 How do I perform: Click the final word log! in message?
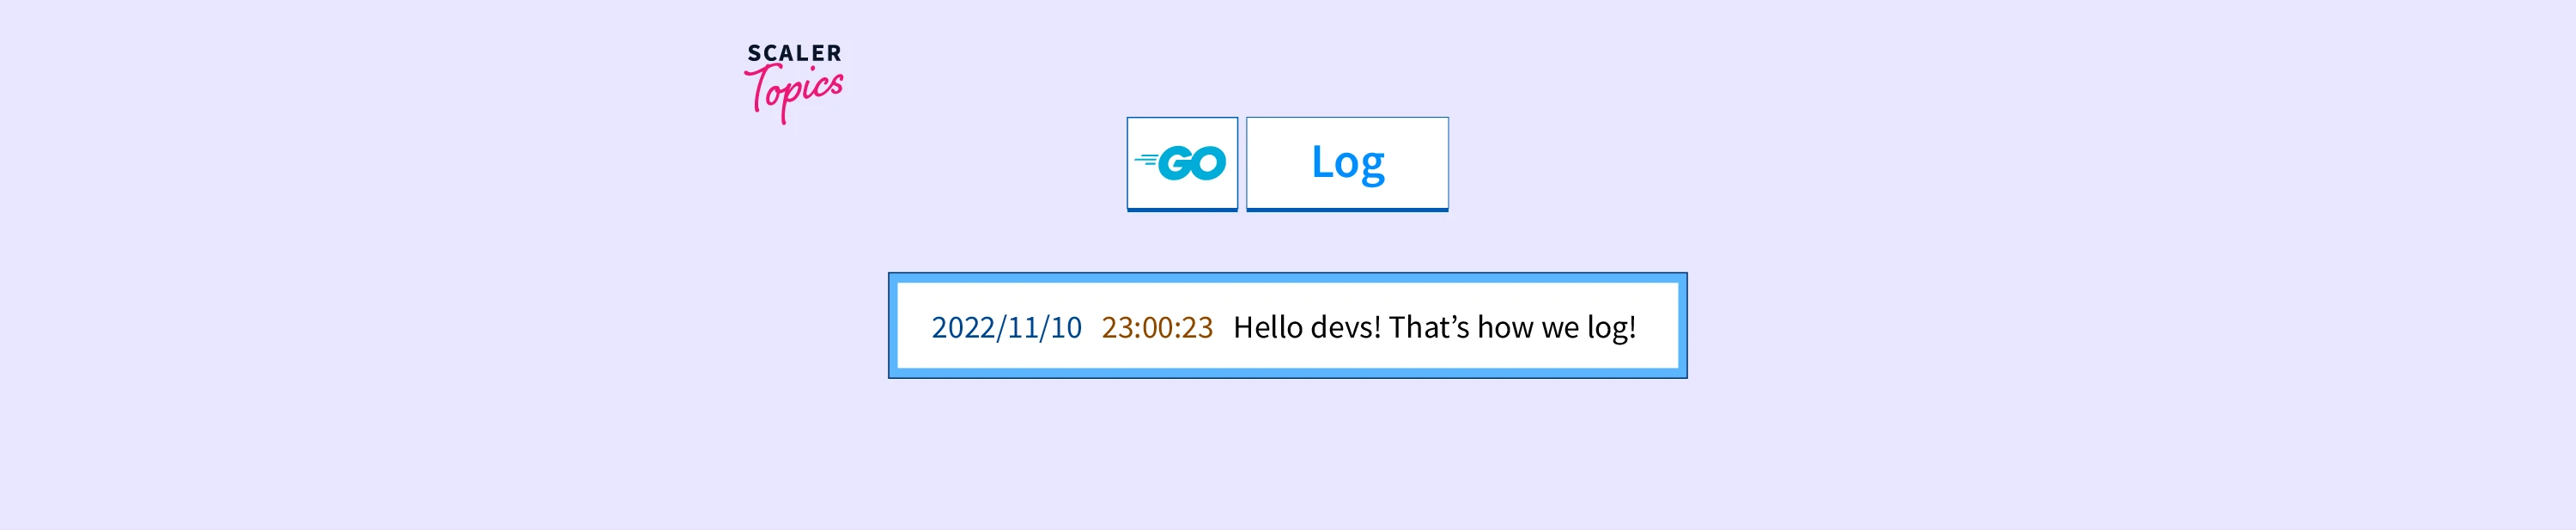[1611, 328]
